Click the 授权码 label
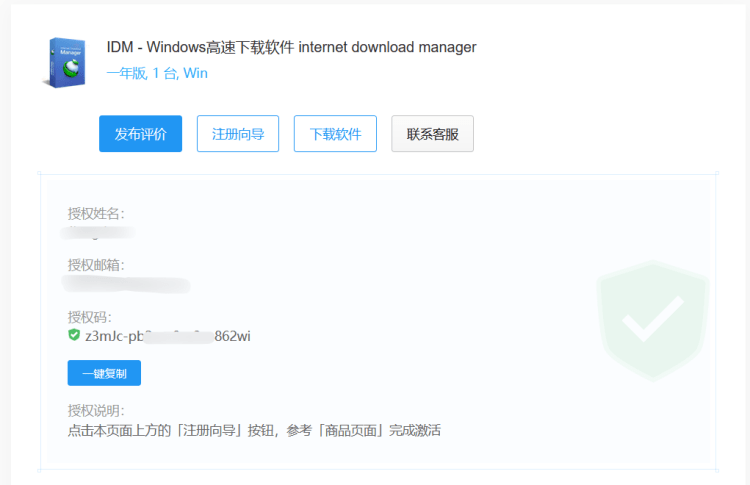 pyautogui.click(x=89, y=317)
